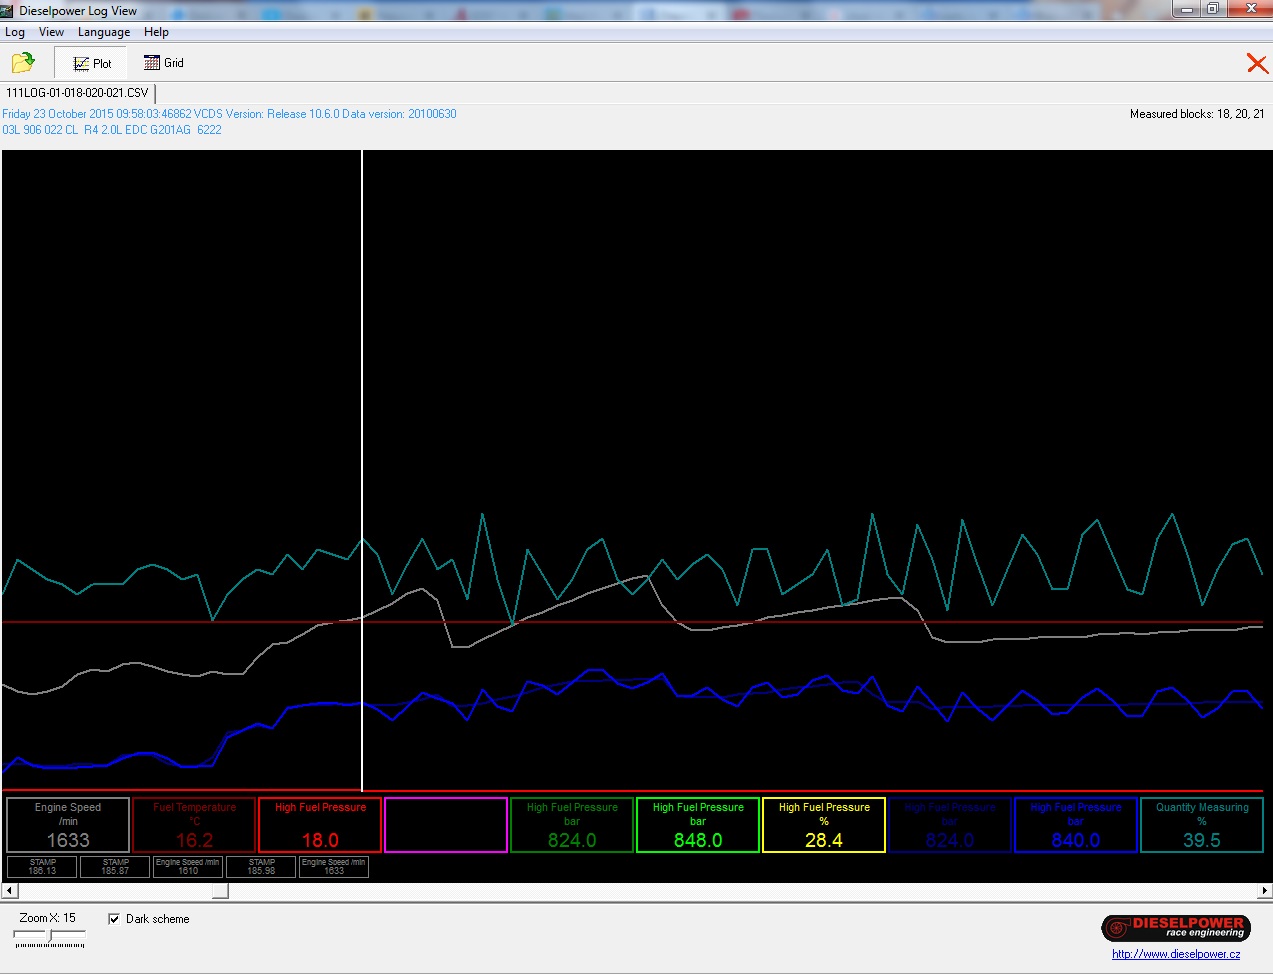Screen dimensions: 1273x975
Task: Switch to Grid view in the toolbar
Action: coord(164,63)
